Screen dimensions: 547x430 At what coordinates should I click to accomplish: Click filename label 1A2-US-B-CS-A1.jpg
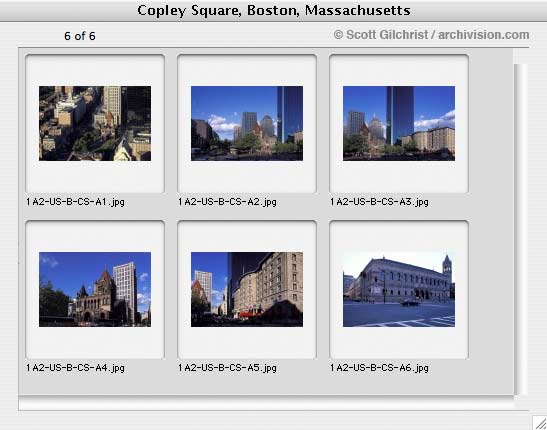coord(75,202)
